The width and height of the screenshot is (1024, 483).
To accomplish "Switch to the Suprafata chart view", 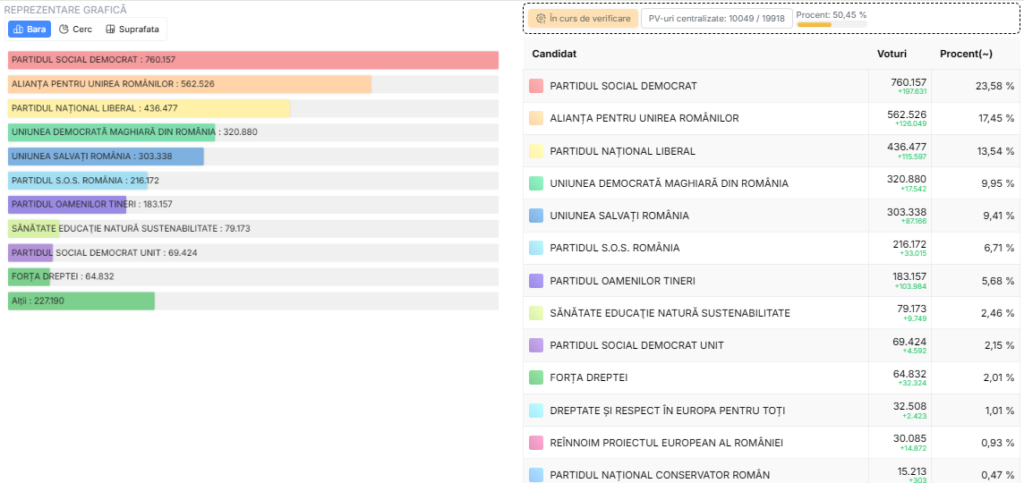I will [x=133, y=29].
